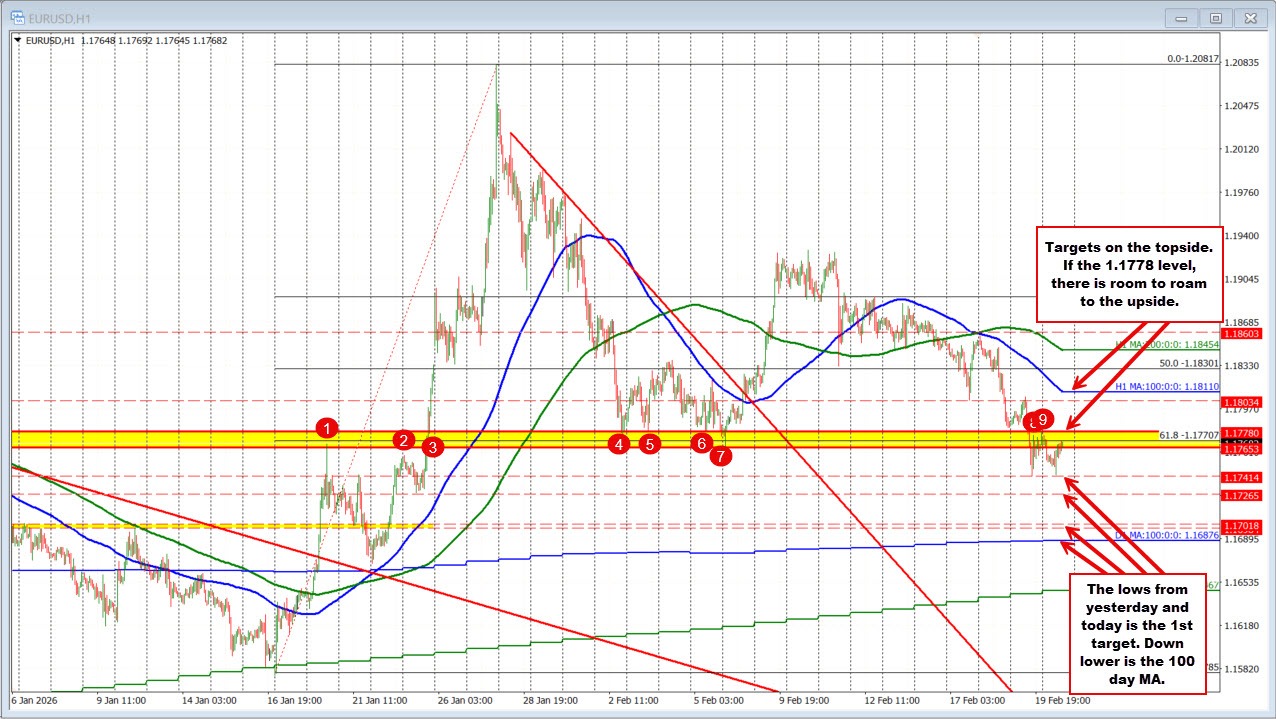The image size is (1276, 719).
Task: Click the red marker numbered 7
Action: (722, 456)
